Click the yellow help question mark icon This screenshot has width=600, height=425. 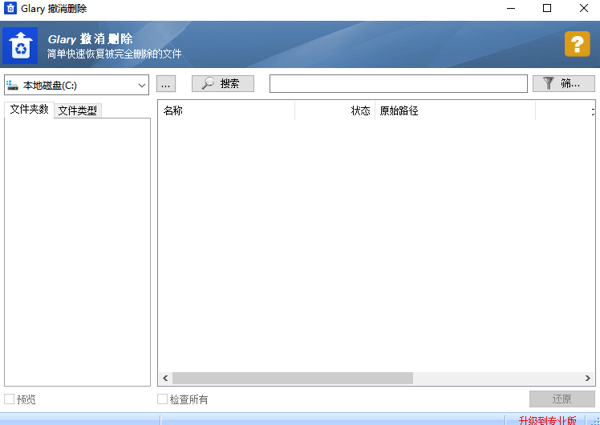click(x=577, y=44)
